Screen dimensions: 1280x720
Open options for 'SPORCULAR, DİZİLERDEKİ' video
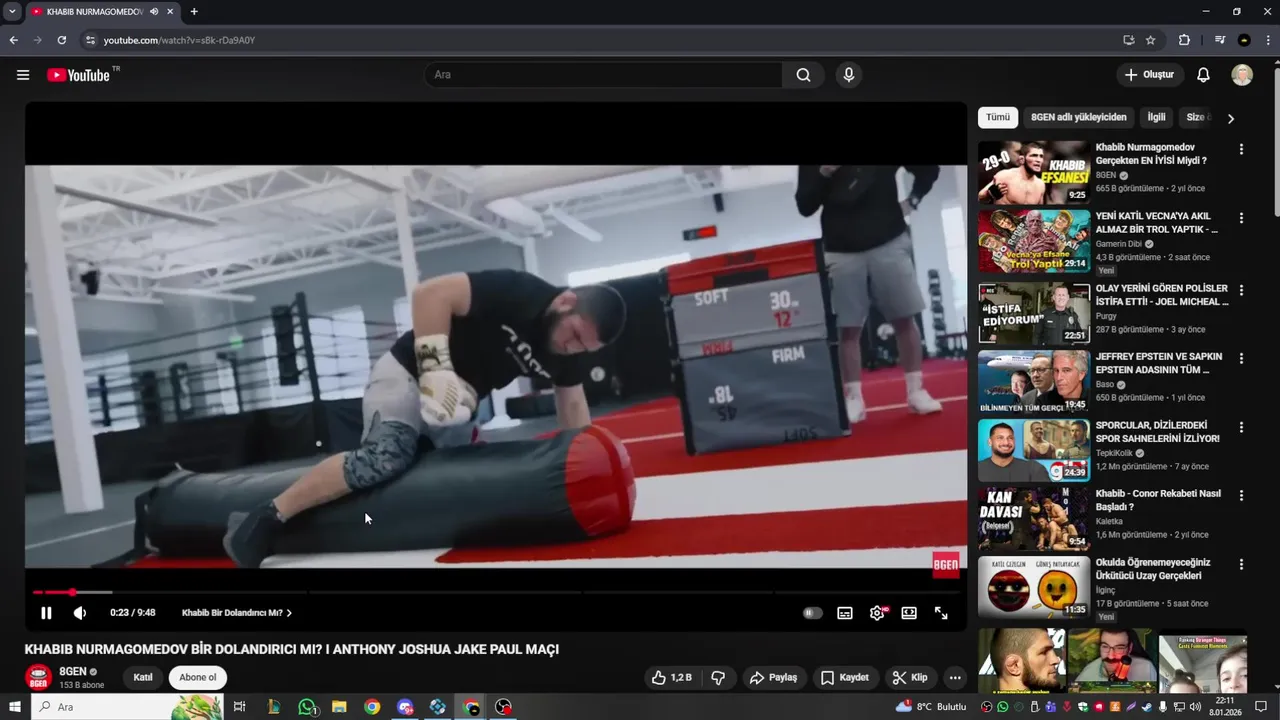(1241, 427)
